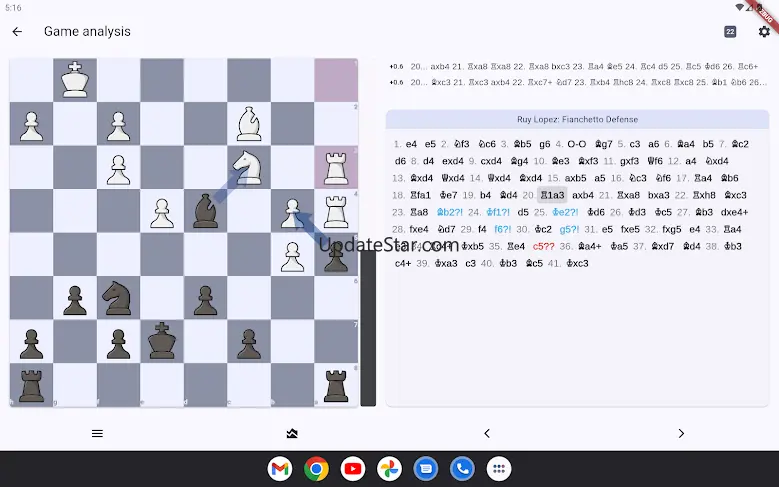Select the black bishop on d4
The width and height of the screenshot is (779, 487).
coord(205,211)
